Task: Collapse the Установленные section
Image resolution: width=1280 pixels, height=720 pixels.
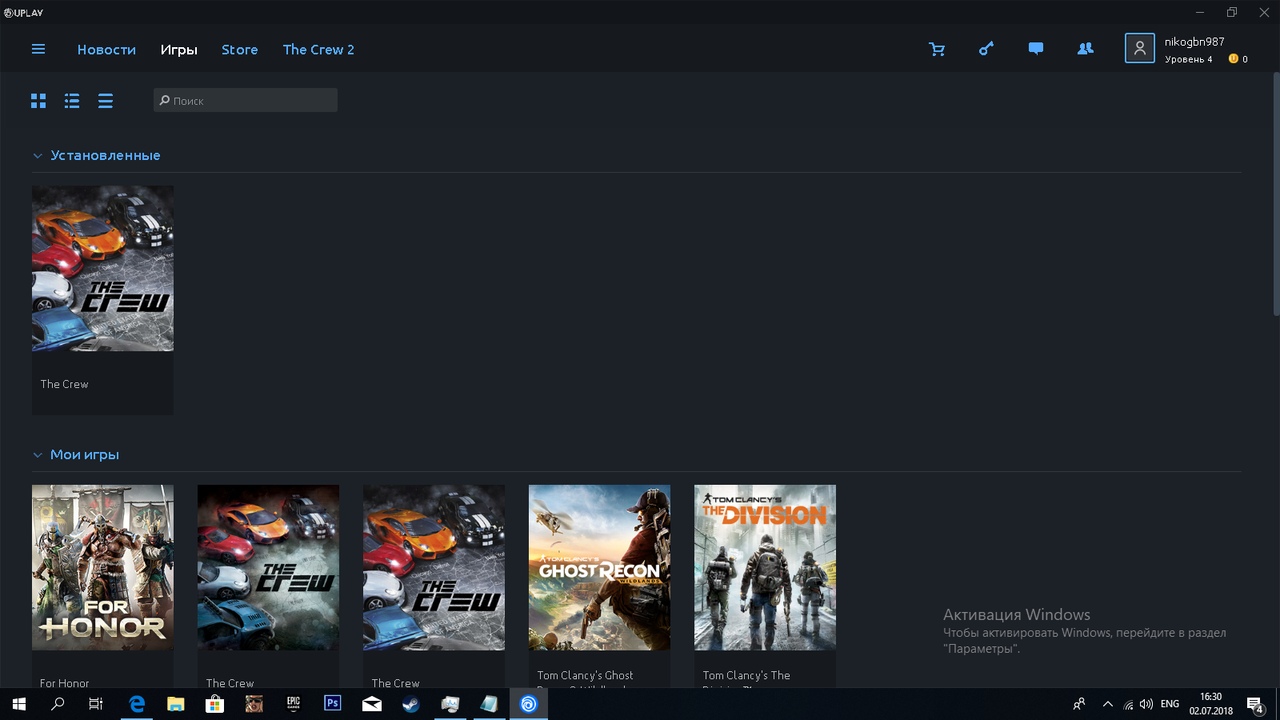Action: click(x=37, y=156)
